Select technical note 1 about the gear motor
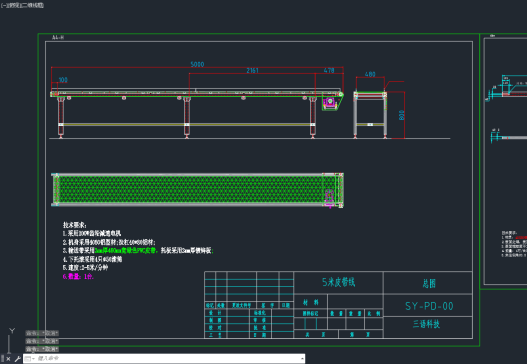Image resolution: width=527 pixels, height=364 pixels. click(92, 233)
